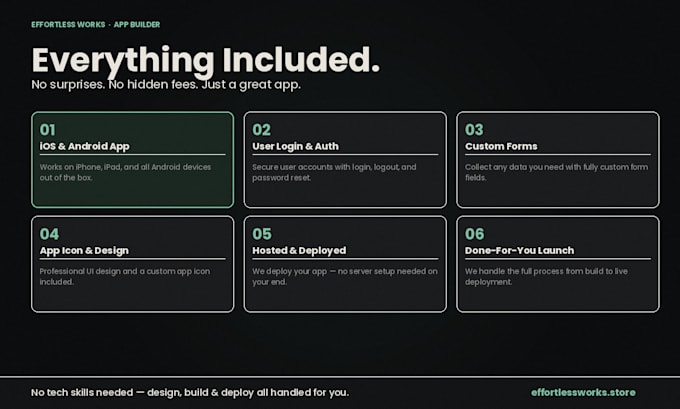
Task: Click the APP BUILDER label
Action: click(137, 25)
